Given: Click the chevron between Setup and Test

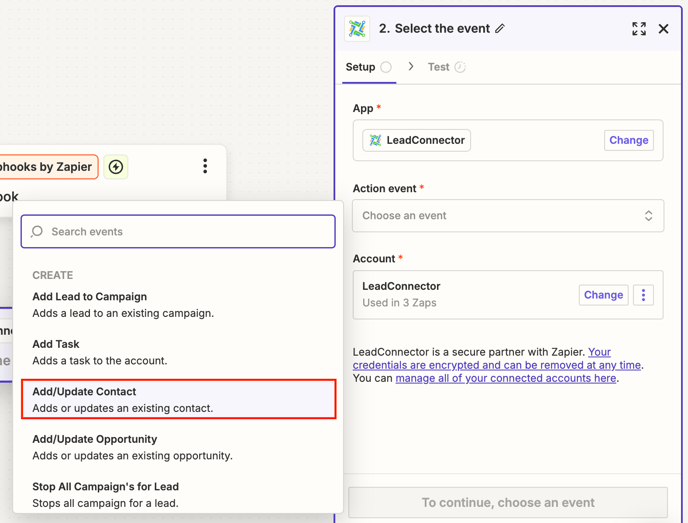Looking at the screenshot, I should tap(411, 67).
